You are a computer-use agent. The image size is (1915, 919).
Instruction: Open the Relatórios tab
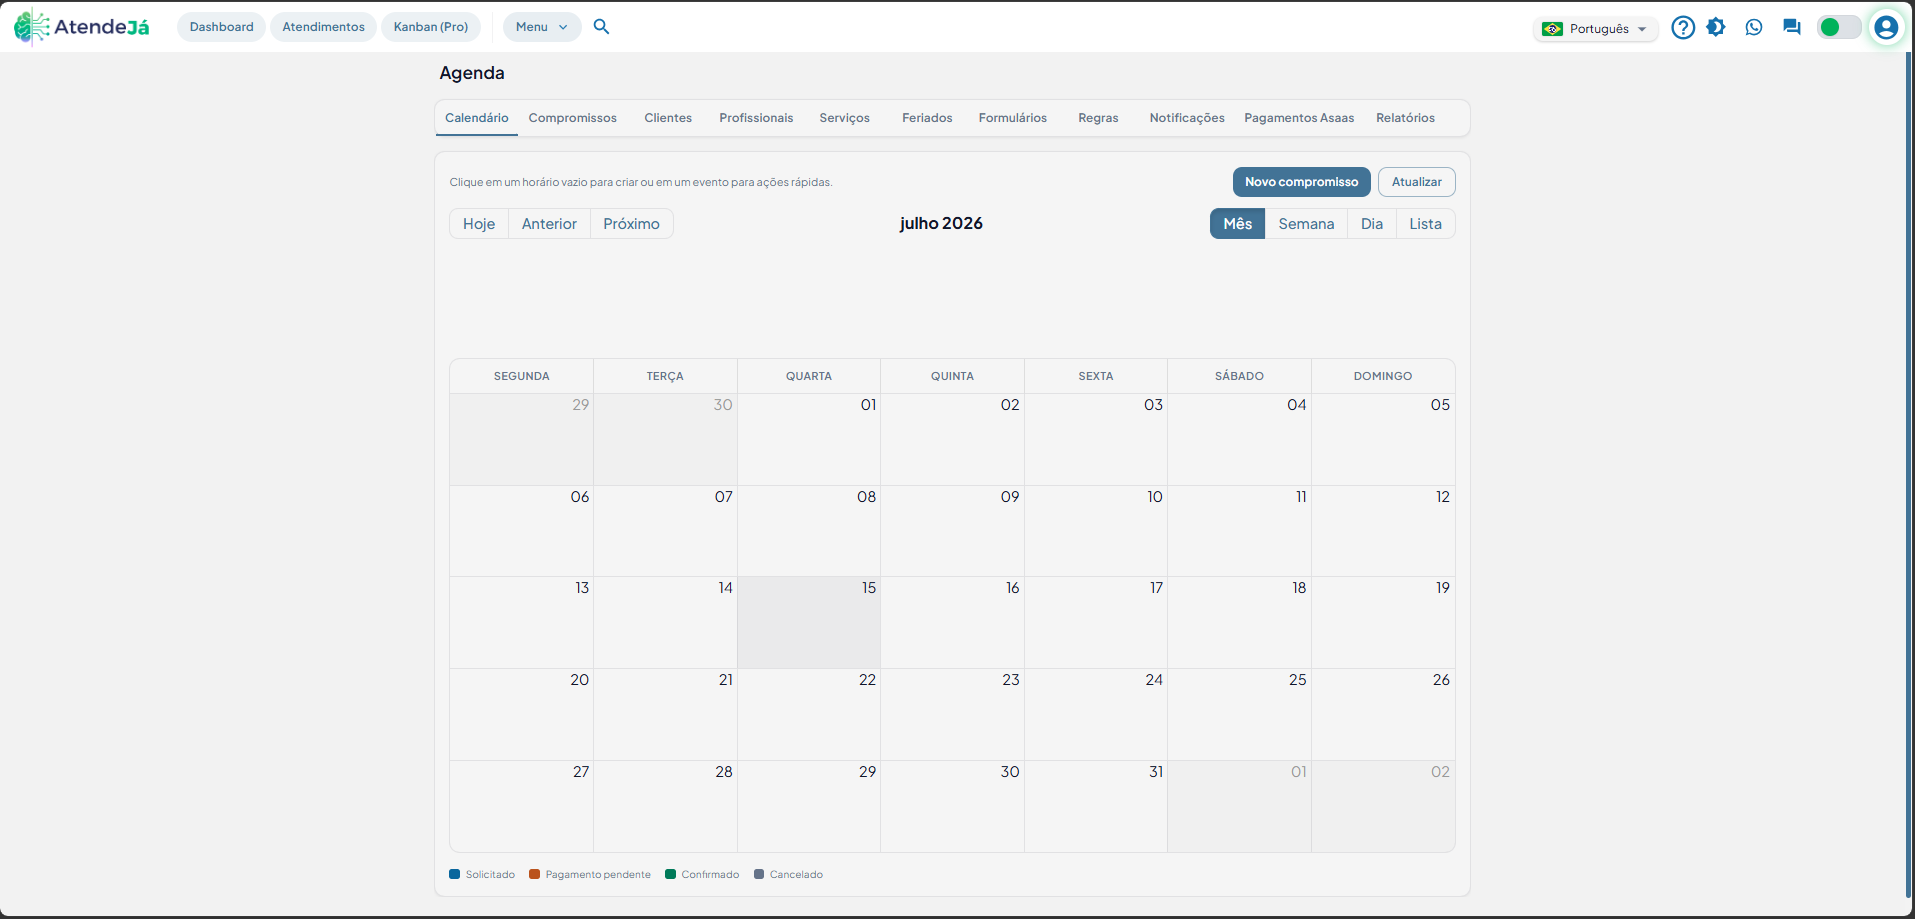1405,118
